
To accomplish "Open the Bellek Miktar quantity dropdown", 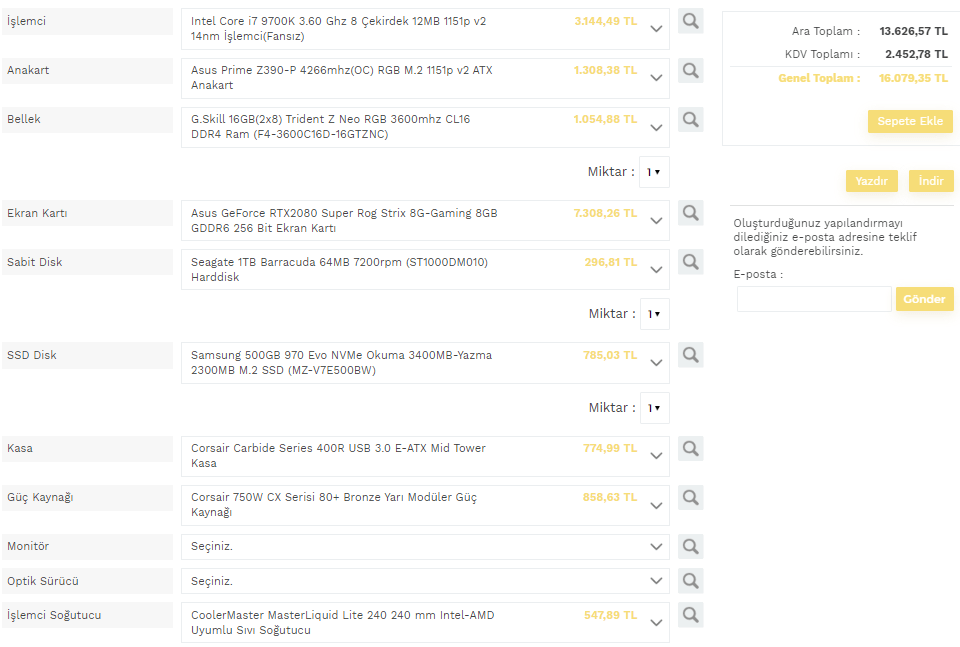I will 654,172.
